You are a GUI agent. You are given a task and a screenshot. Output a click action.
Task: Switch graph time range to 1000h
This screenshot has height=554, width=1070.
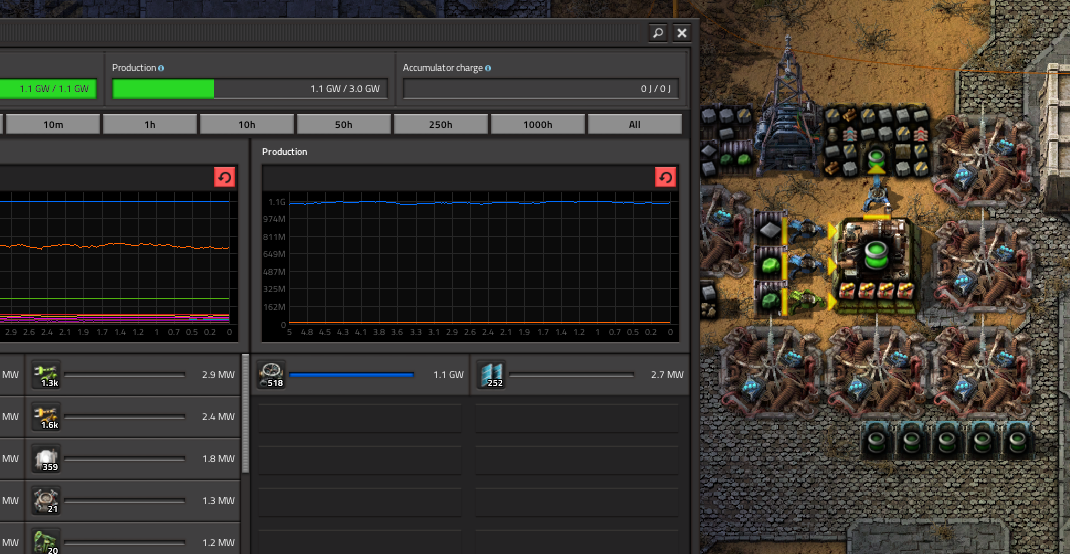(x=537, y=124)
